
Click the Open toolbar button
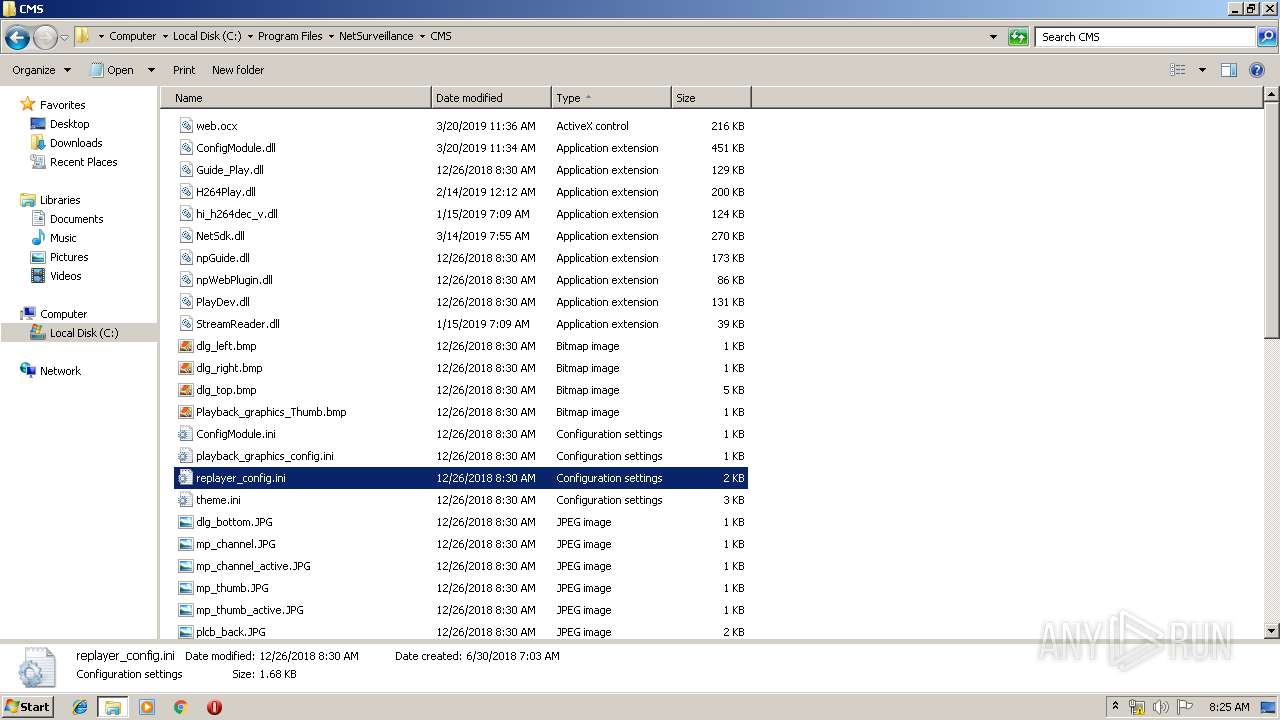point(112,70)
